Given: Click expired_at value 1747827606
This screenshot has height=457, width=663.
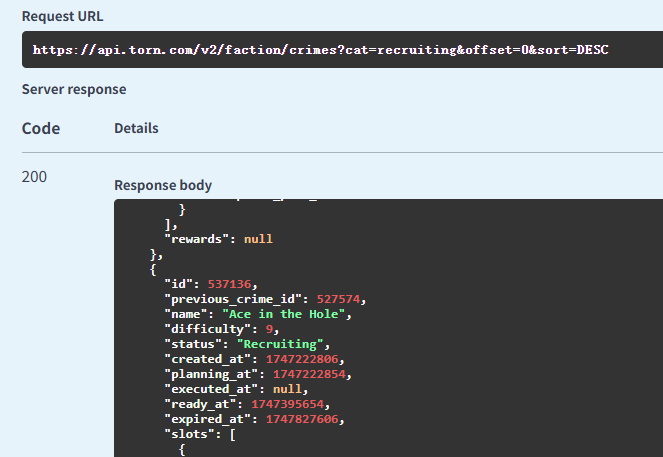Looking at the screenshot, I should click(302, 419).
